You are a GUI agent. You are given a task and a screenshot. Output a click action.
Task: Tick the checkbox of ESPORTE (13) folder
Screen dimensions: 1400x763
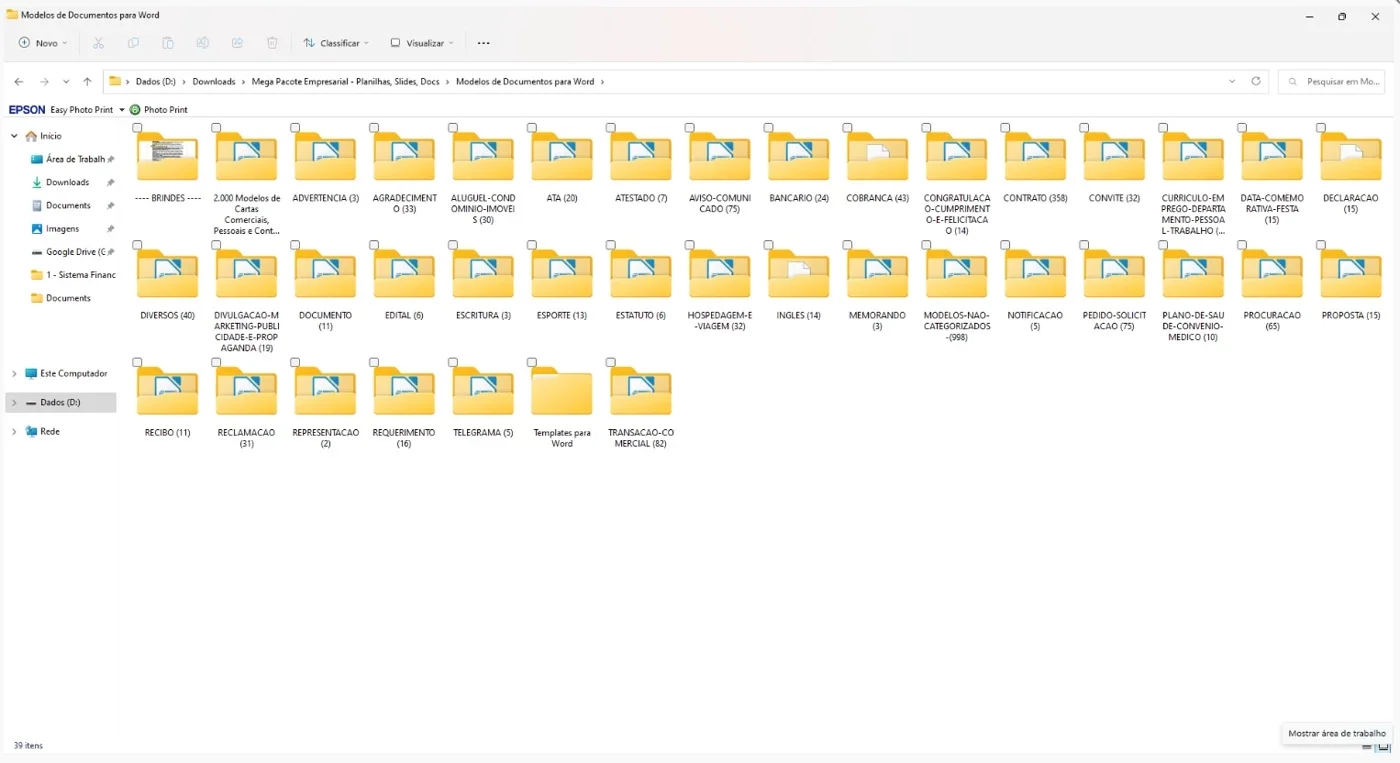(x=532, y=245)
